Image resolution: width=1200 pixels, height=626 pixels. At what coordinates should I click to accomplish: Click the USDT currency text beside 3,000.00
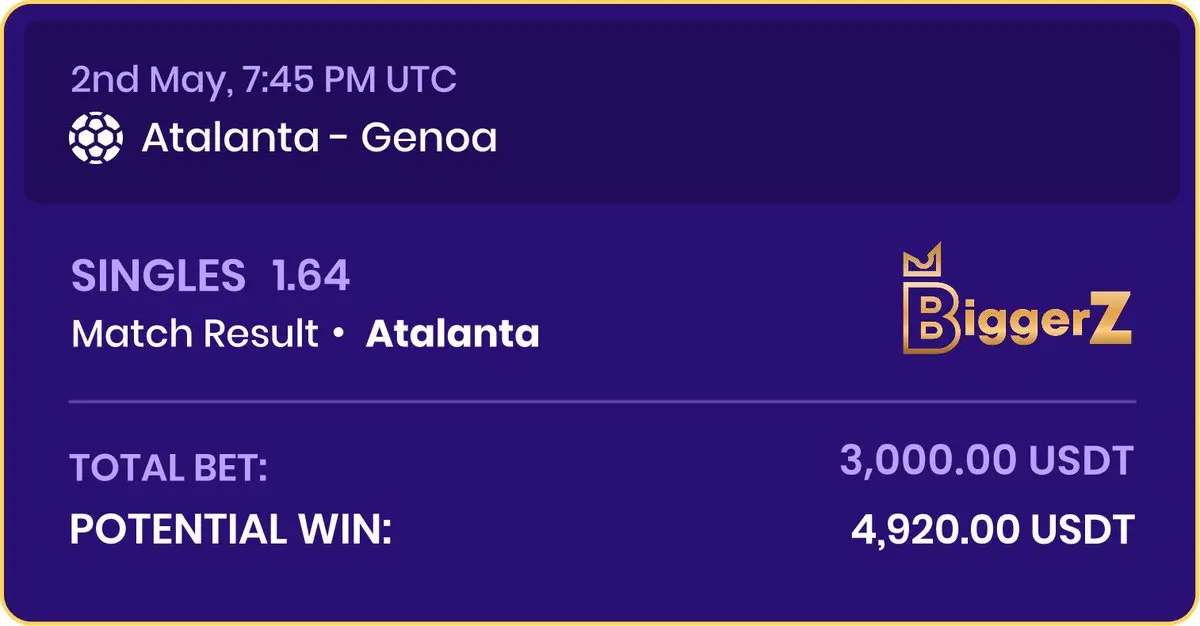[x=1084, y=460]
